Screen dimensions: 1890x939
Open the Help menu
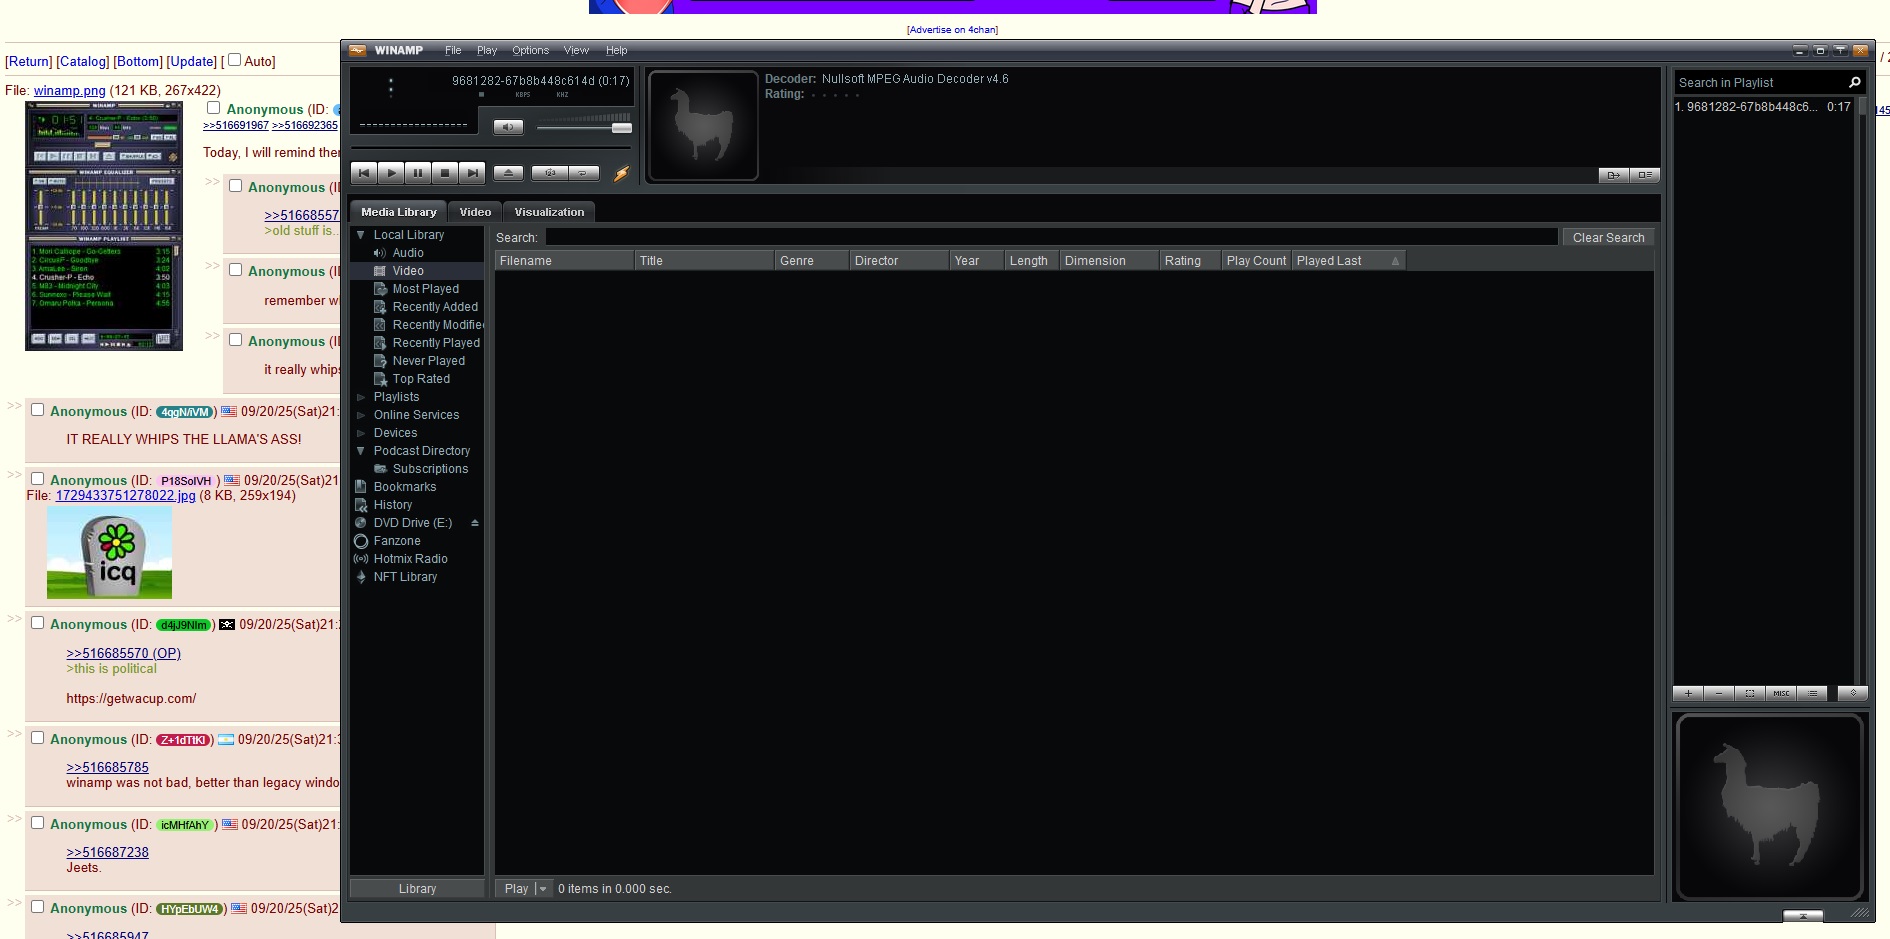[616, 50]
